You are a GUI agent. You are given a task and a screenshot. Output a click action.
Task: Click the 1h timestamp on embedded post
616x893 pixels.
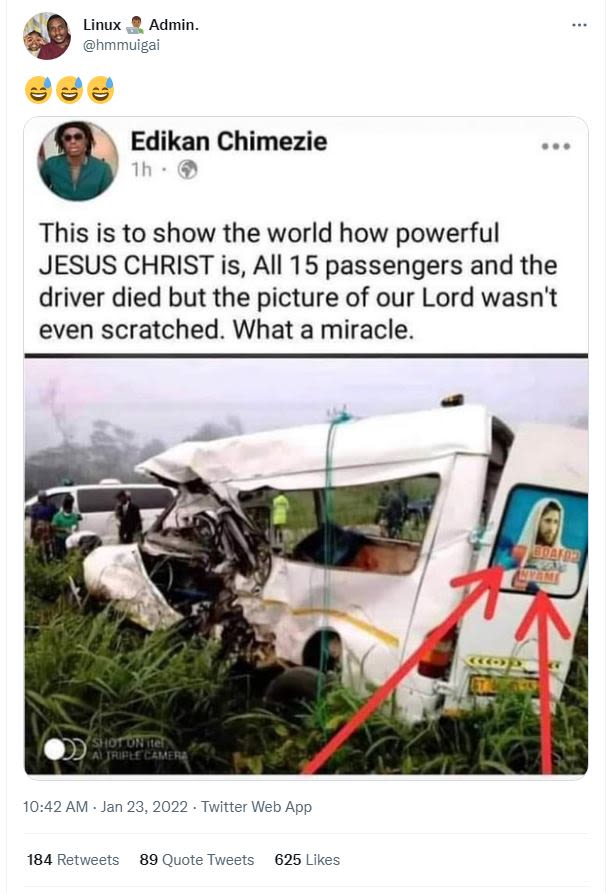pos(142,170)
